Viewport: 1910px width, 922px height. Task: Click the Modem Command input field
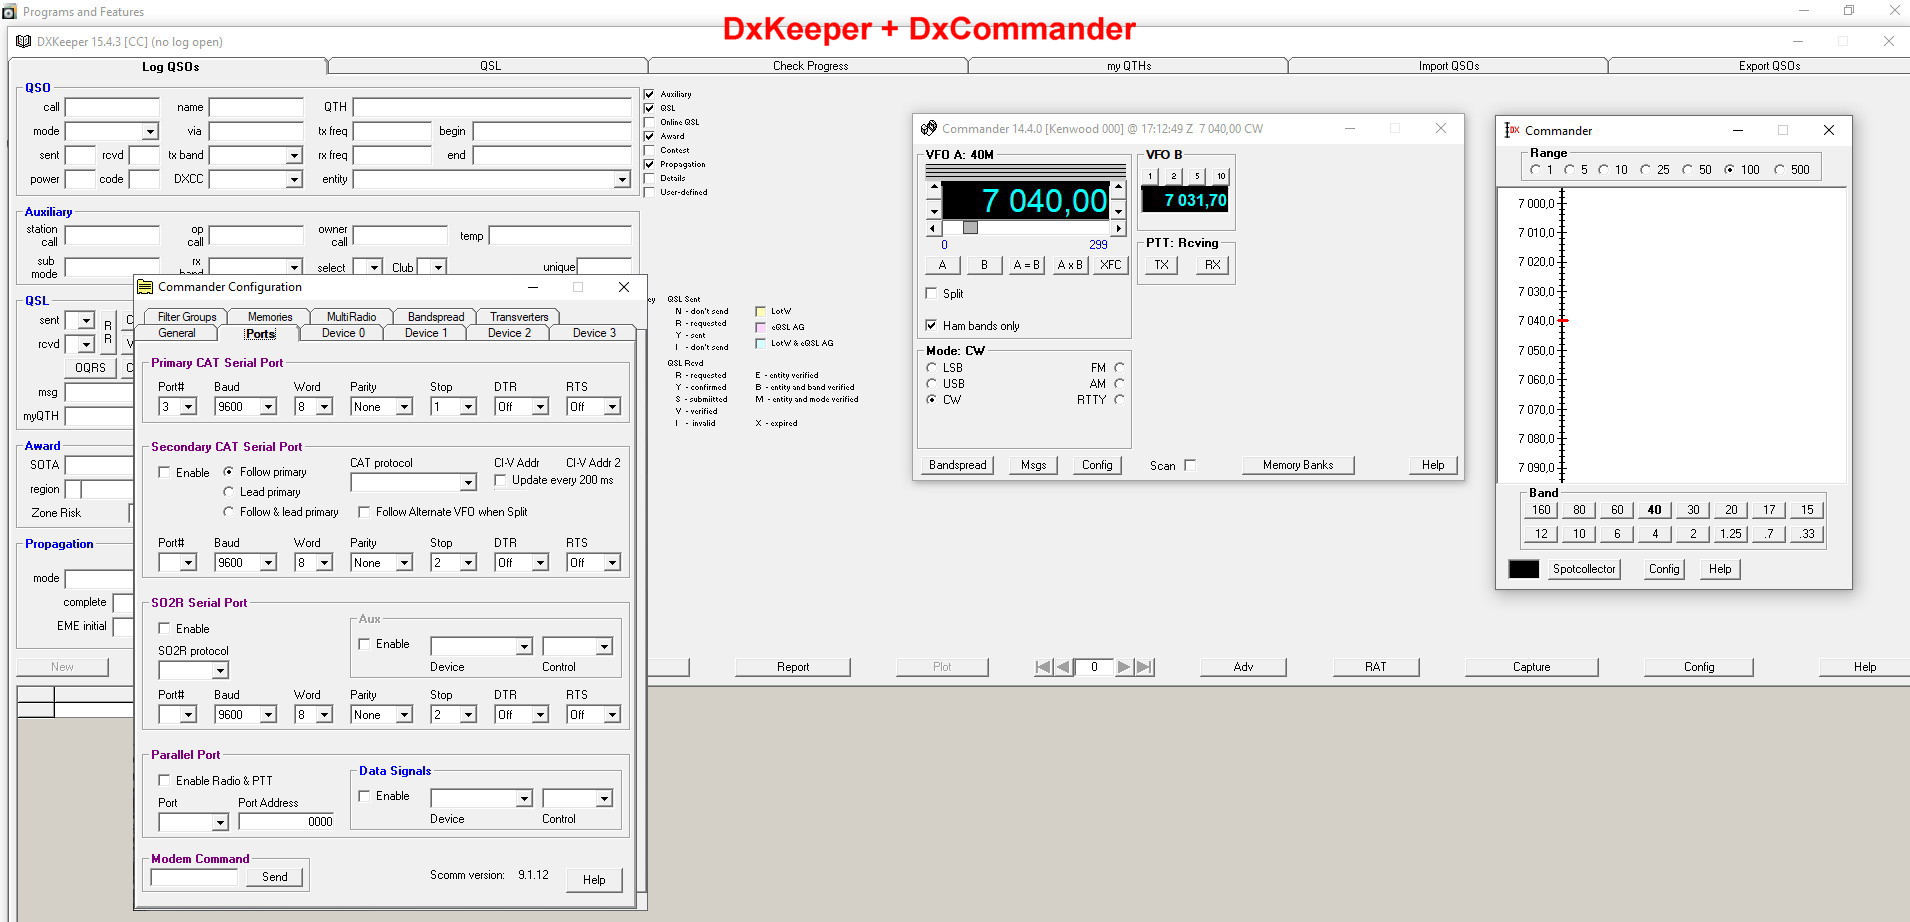(x=194, y=877)
